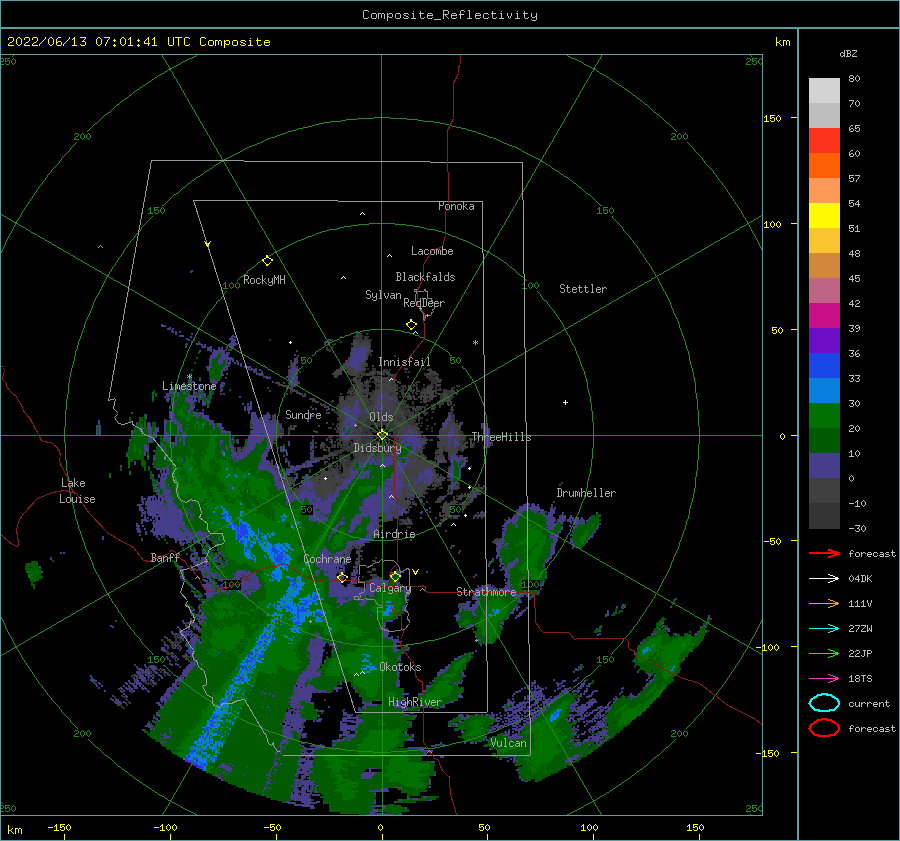Click the 42 dBZ pink swatch
The height and width of the screenshot is (841, 900).
[824, 315]
